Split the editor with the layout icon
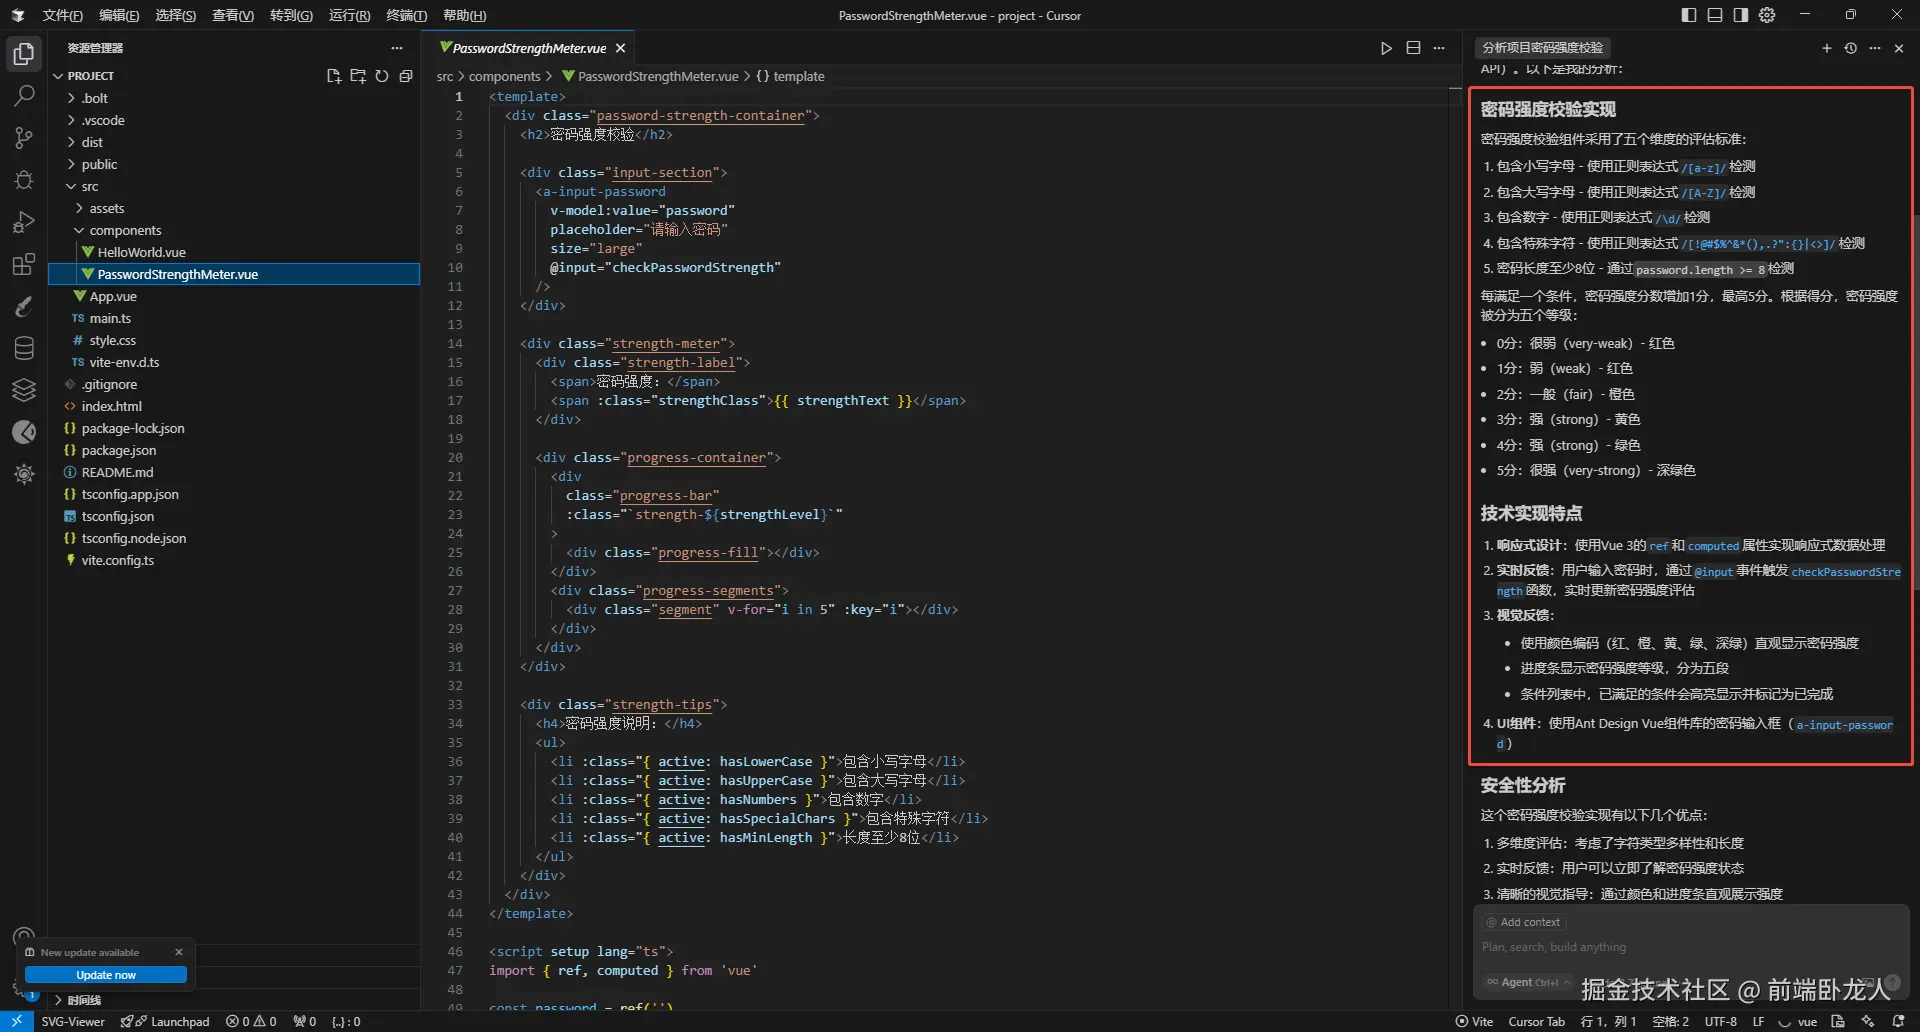This screenshot has height=1032, width=1920. point(1413,48)
